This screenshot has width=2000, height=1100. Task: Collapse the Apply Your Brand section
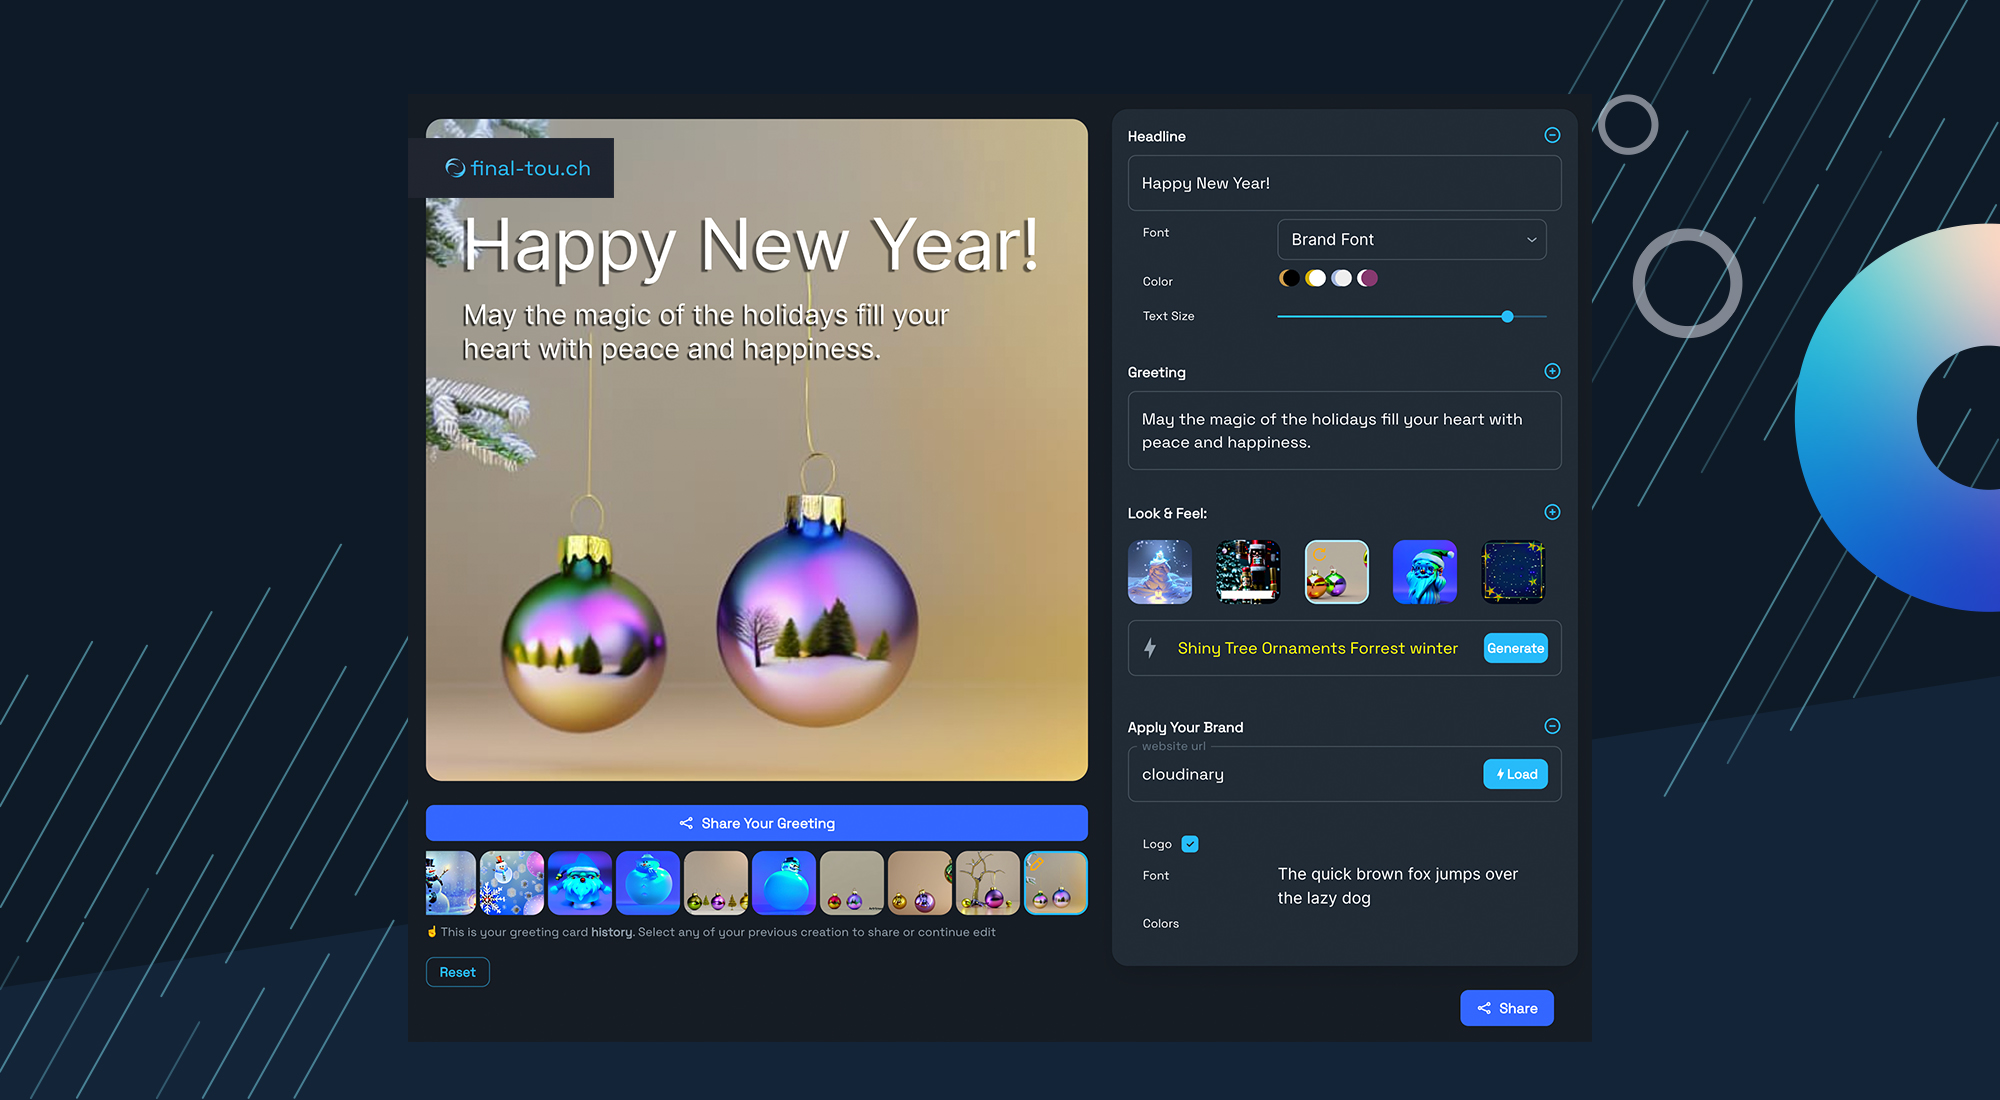click(x=1552, y=726)
